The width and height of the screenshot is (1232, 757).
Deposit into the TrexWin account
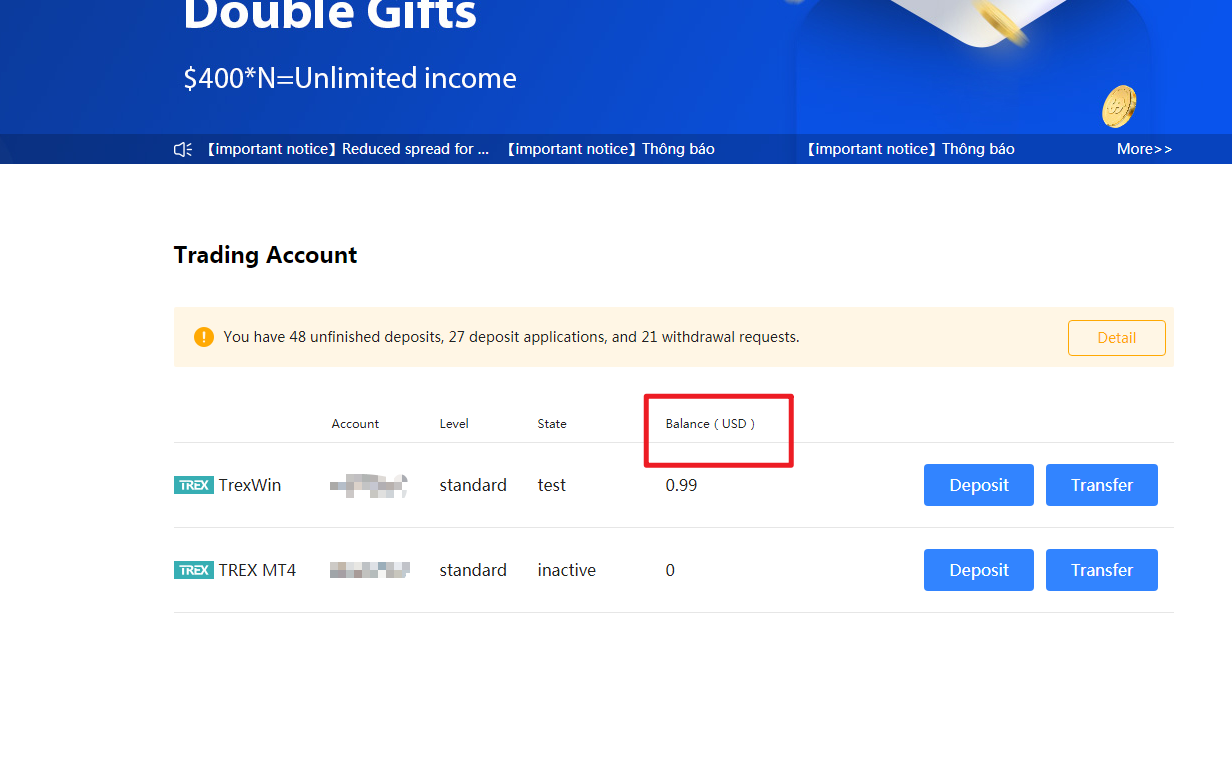(x=979, y=485)
